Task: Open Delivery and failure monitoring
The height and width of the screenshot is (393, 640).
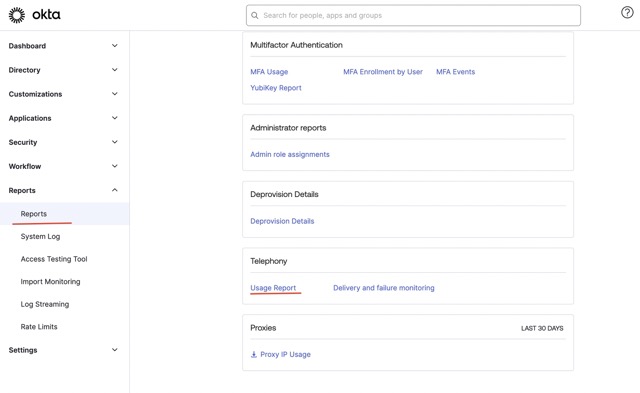Action: click(x=384, y=288)
